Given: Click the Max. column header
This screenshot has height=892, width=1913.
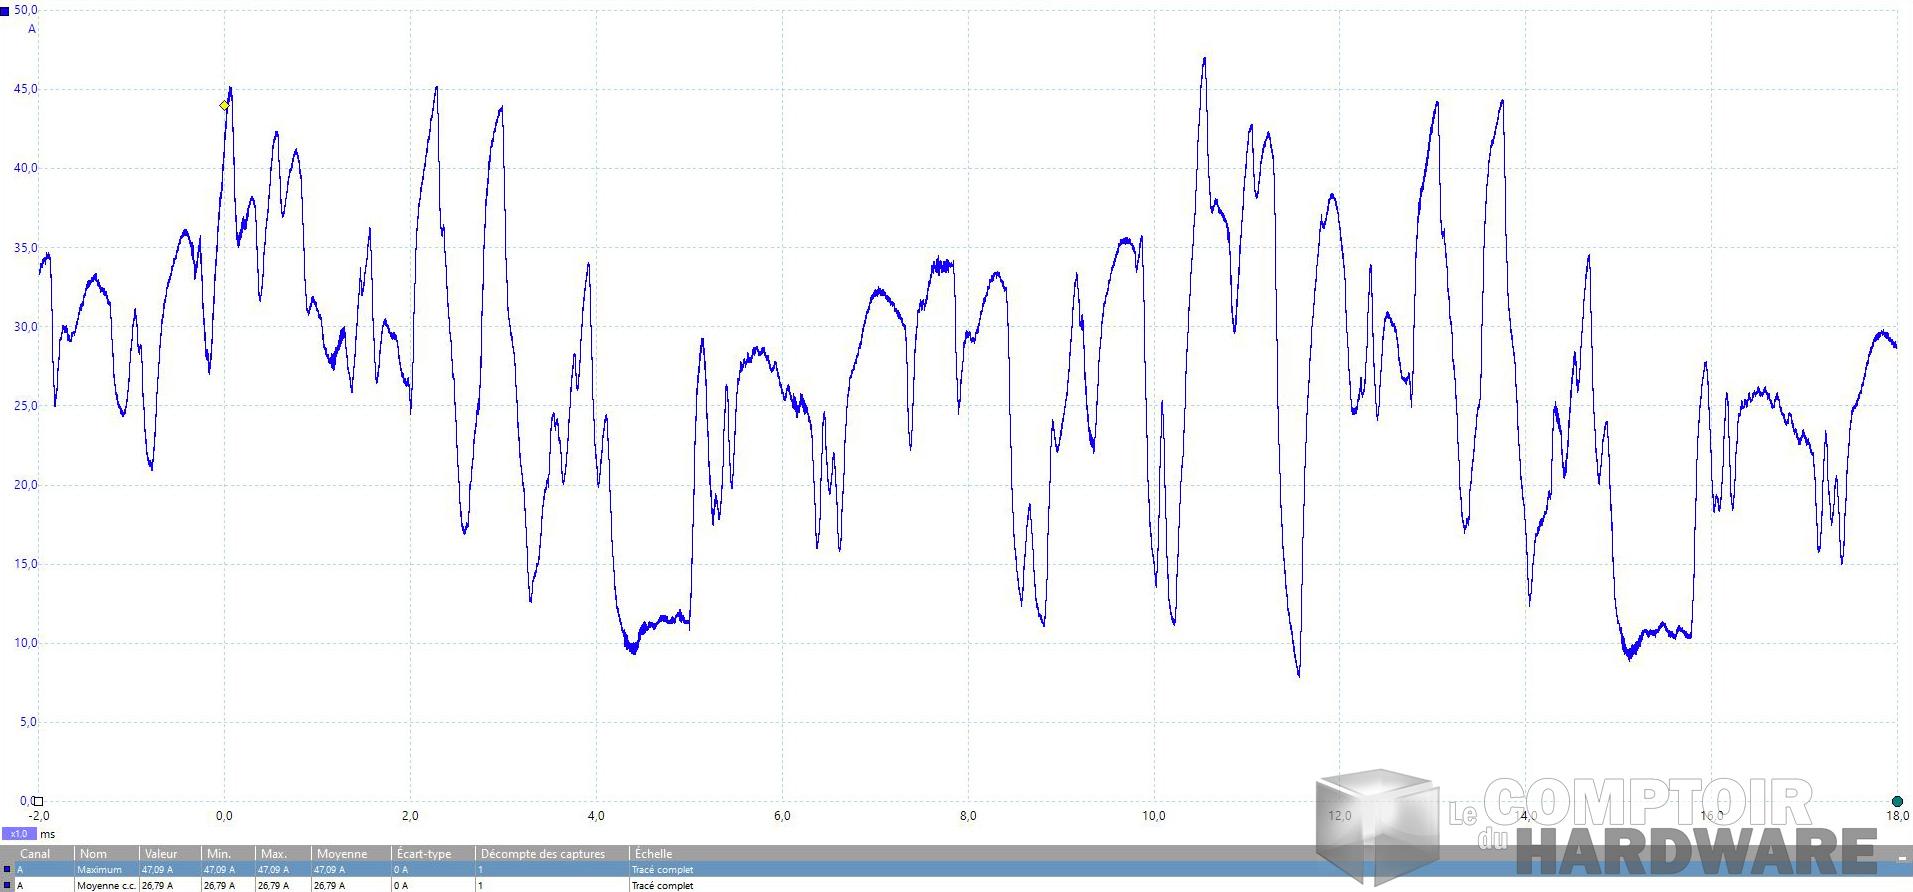Looking at the screenshot, I should tap(273, 854).
